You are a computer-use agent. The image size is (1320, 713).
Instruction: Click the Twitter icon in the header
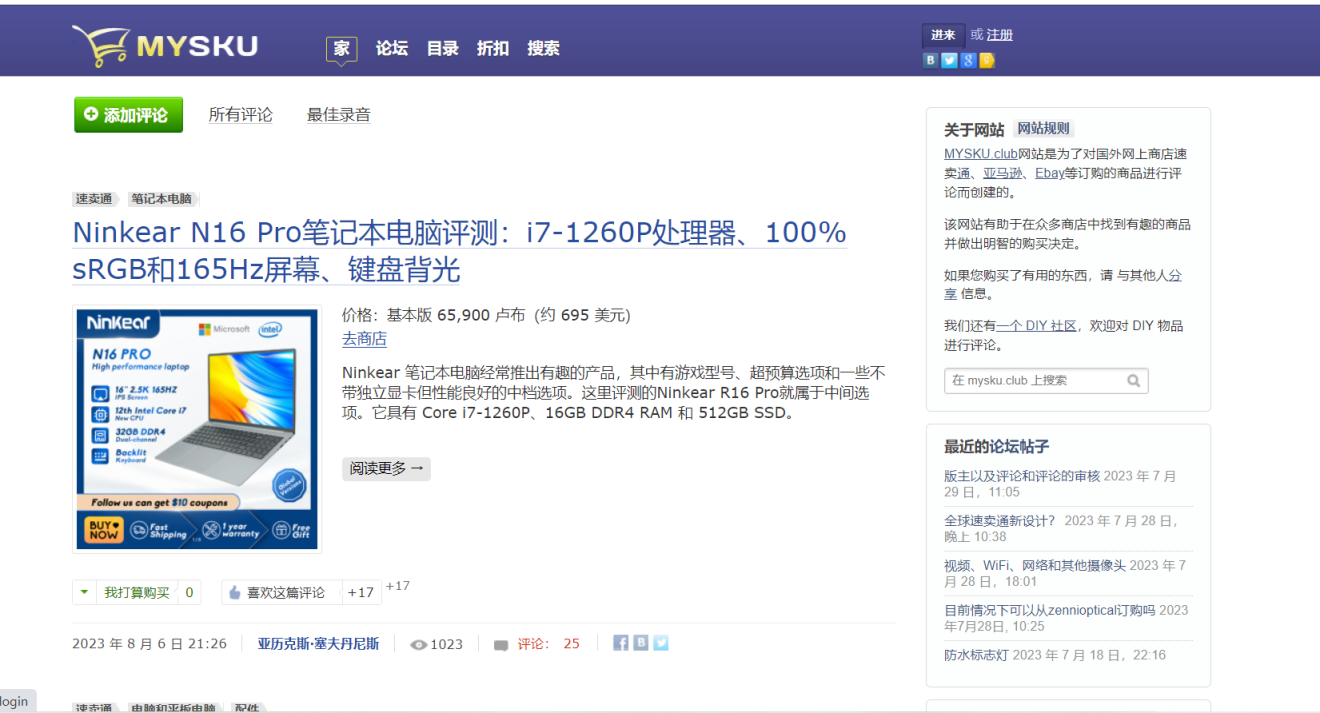point(948,60)
